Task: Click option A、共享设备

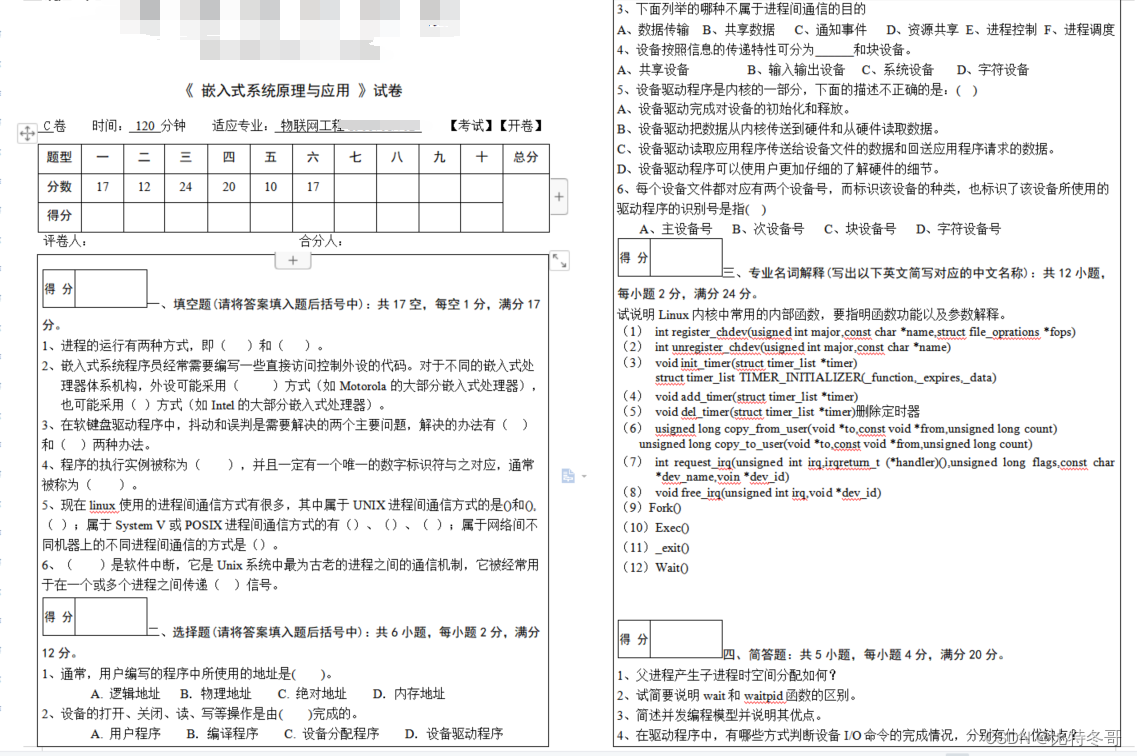Action: tap(653, 70)
